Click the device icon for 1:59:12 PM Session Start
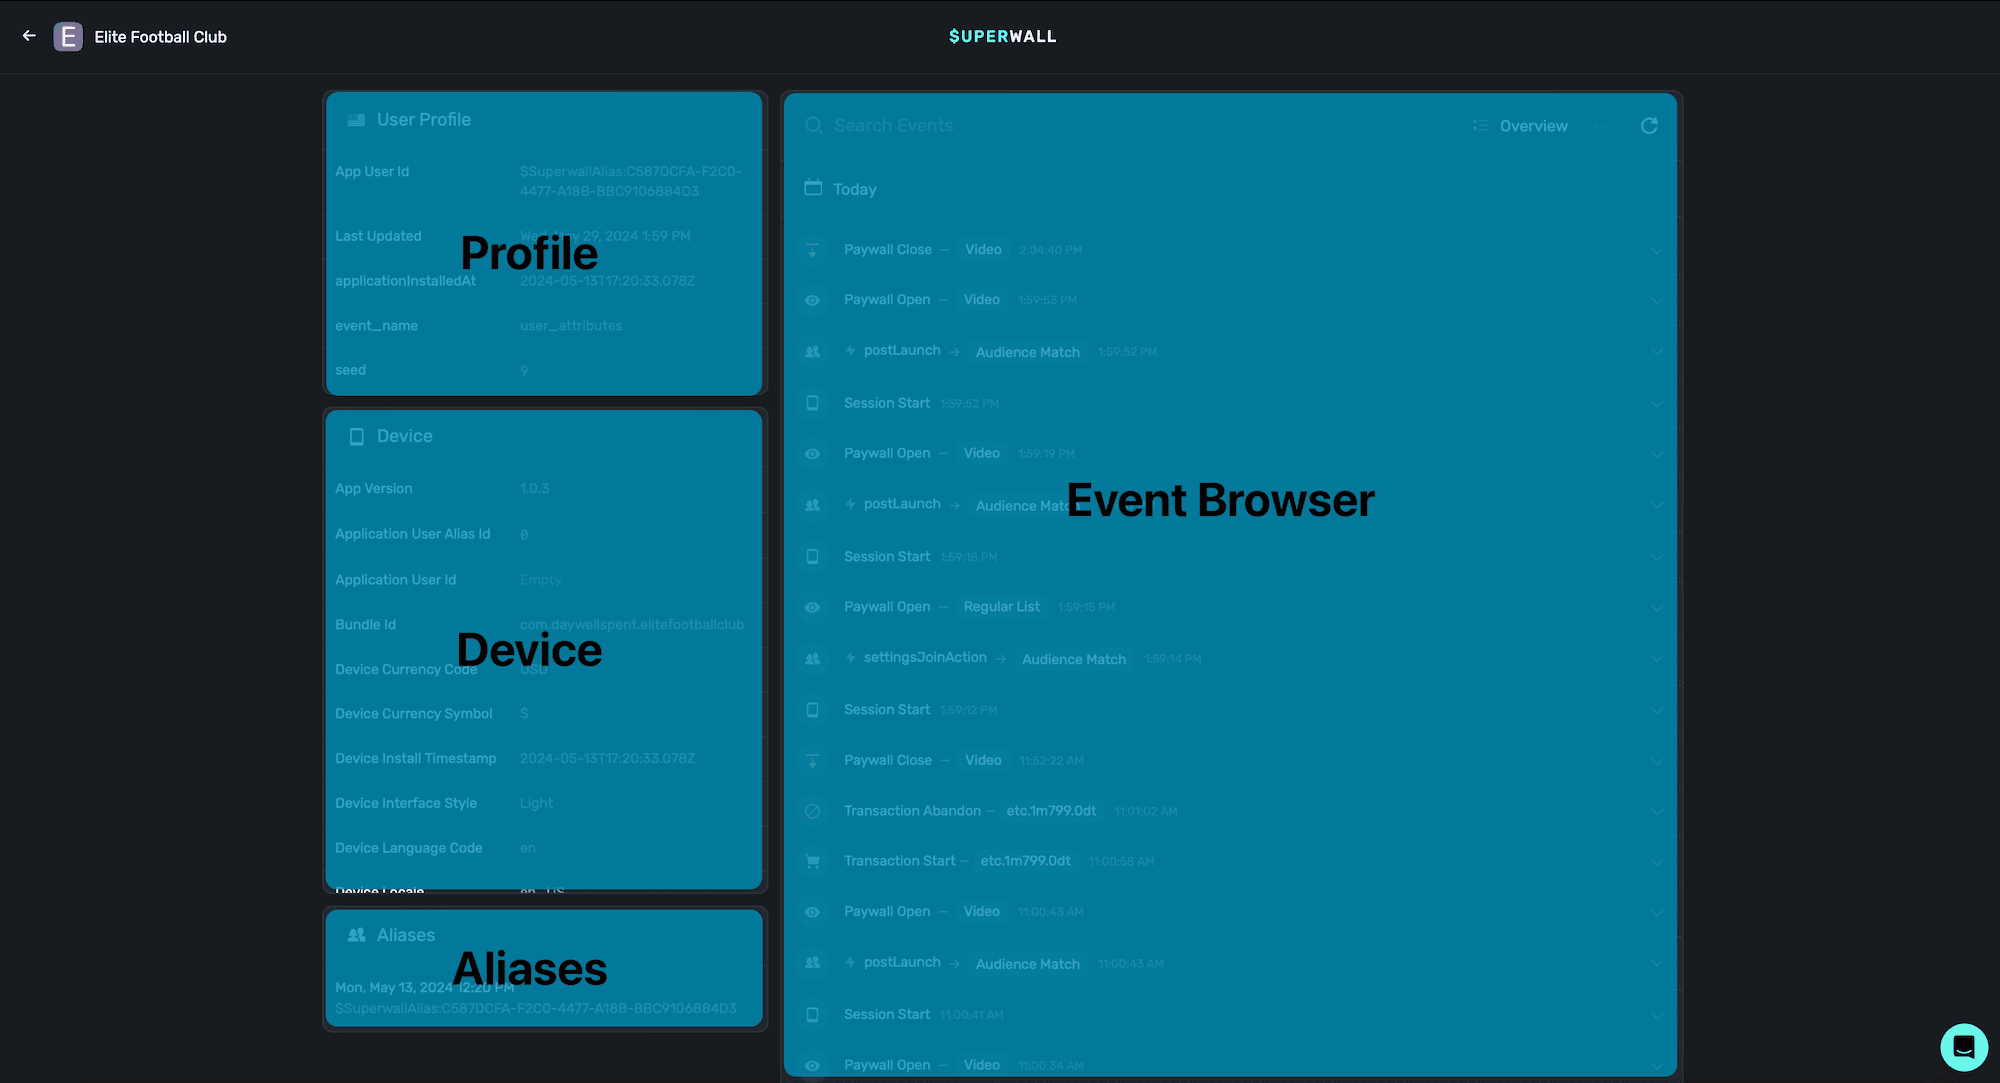 coord(813,710)
